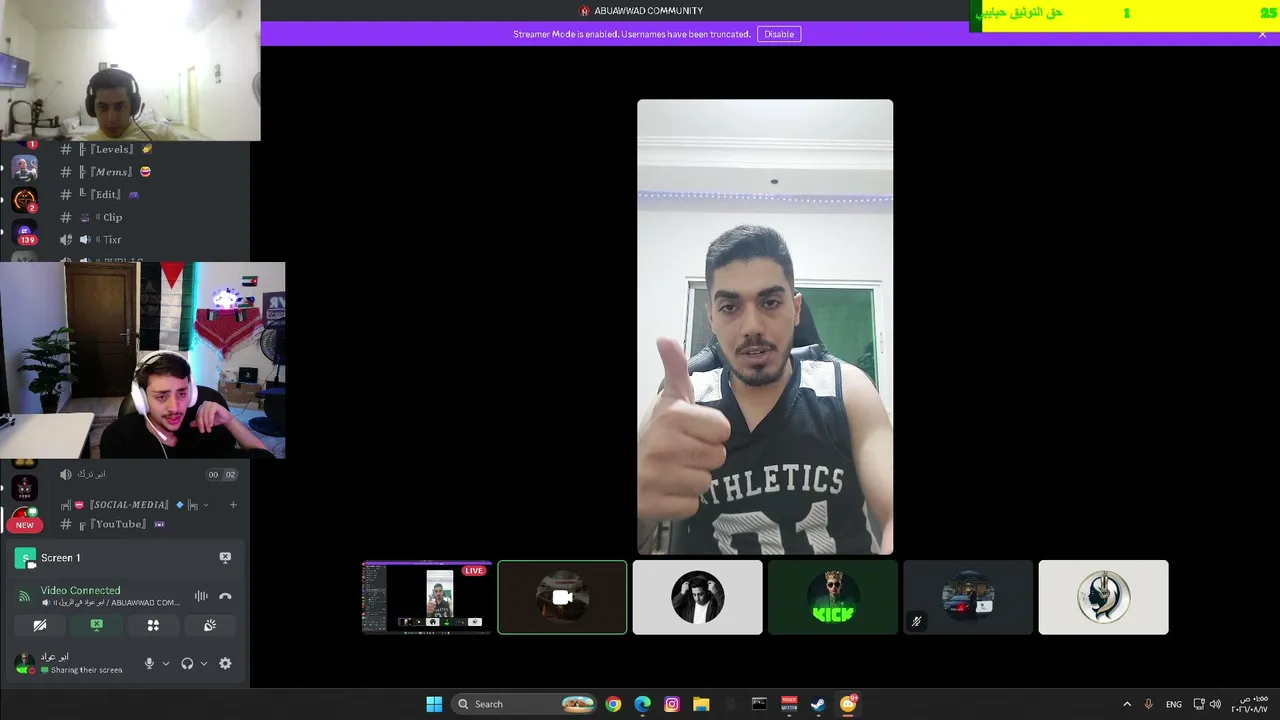Turn on the camera
This screenshot has width=1280, height=720.
tap(39, 625)
